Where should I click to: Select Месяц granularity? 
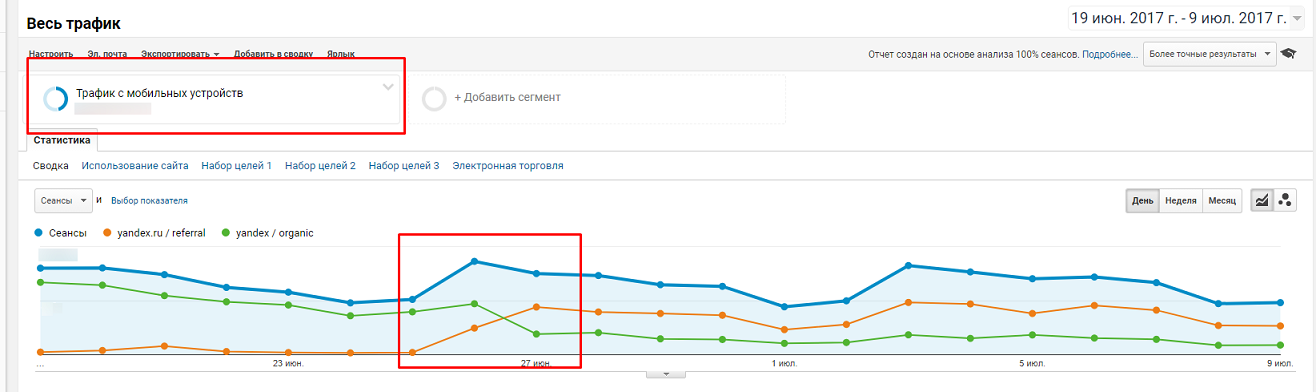[1222, 200]
